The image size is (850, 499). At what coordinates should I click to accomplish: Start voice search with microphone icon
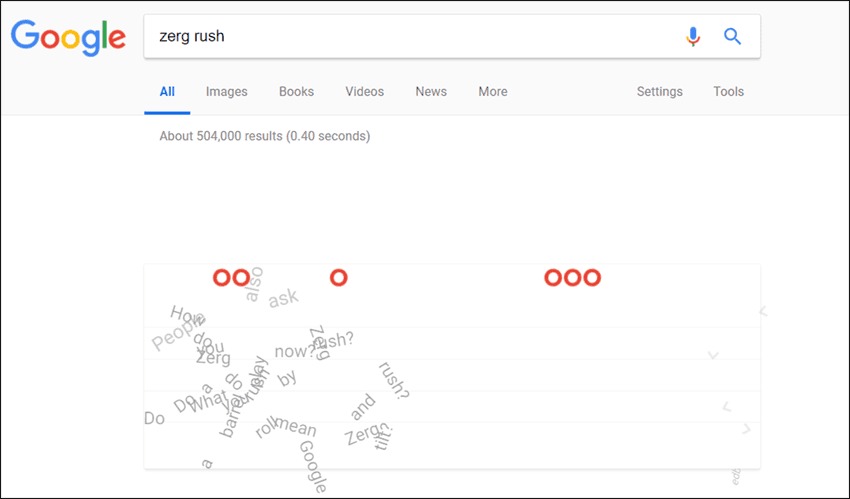click(693, 36)
